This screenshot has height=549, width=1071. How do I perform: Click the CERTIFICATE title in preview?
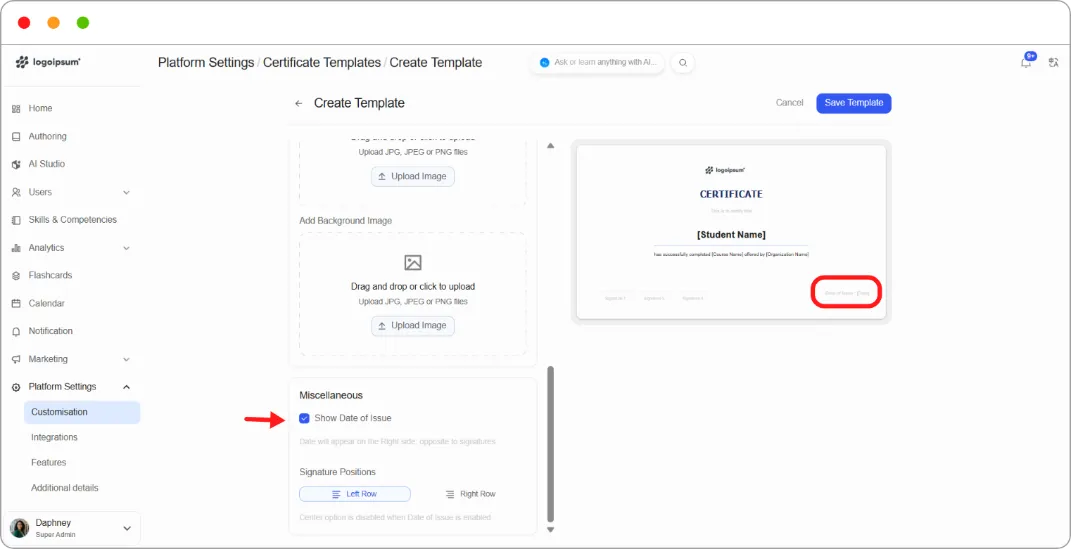[x=731, y=195]
